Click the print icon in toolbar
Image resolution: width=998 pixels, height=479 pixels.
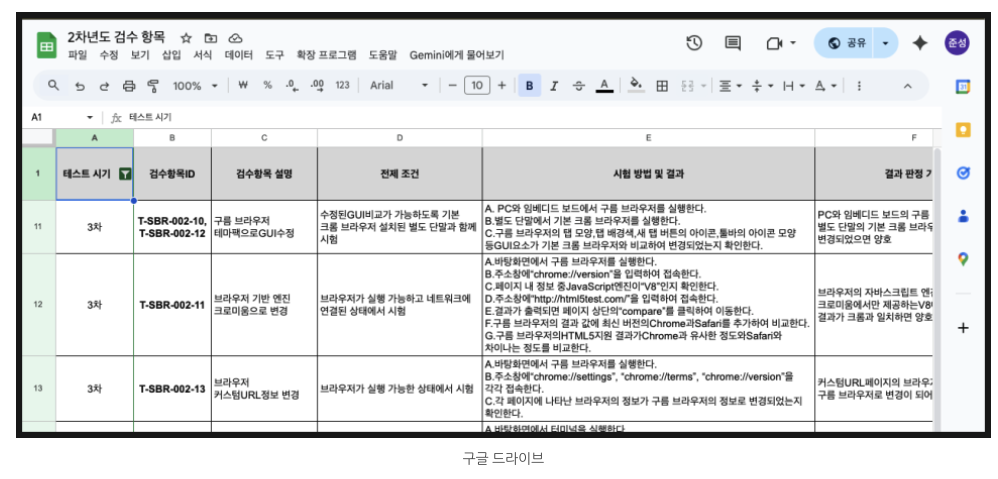(128, 86)
